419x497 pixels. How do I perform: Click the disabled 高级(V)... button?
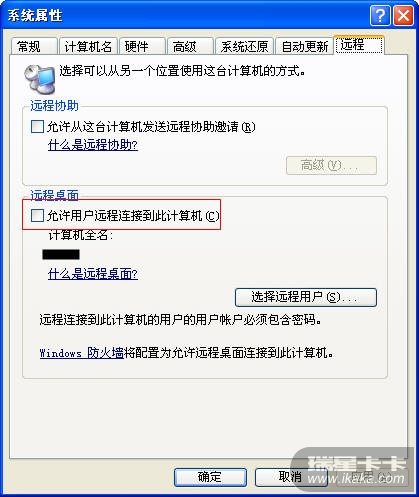(x=331, y=165)
